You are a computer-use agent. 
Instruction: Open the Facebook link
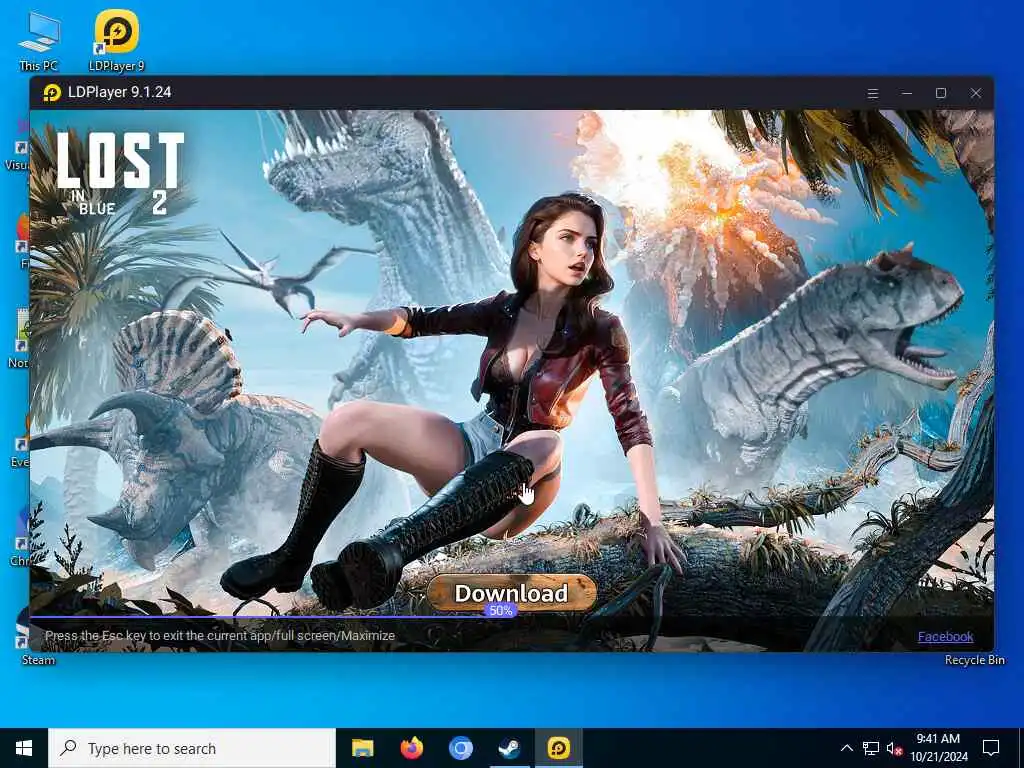[x=945, y=636]
